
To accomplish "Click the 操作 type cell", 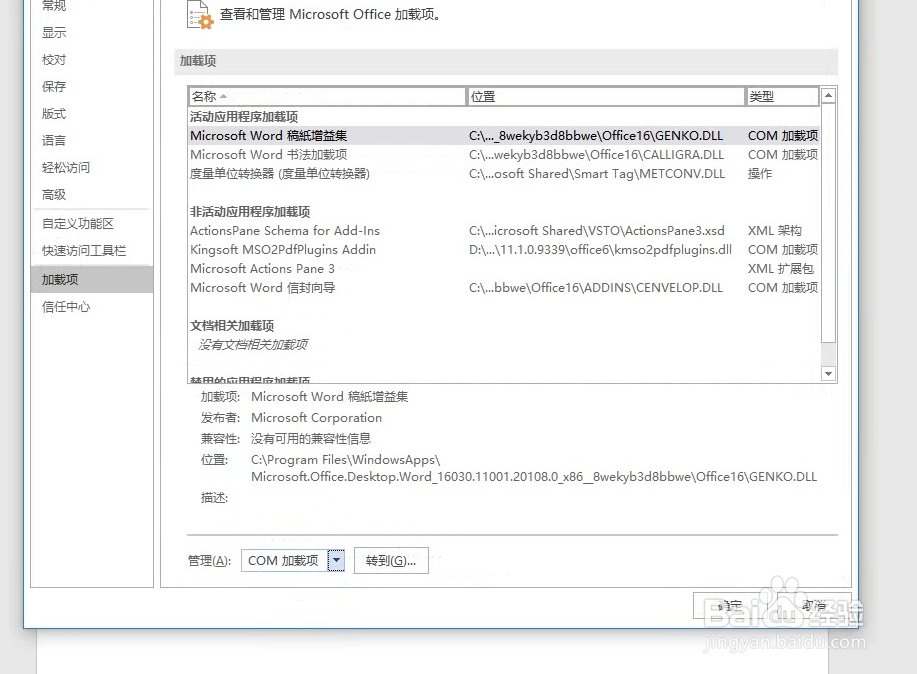I will coord(760,174).
